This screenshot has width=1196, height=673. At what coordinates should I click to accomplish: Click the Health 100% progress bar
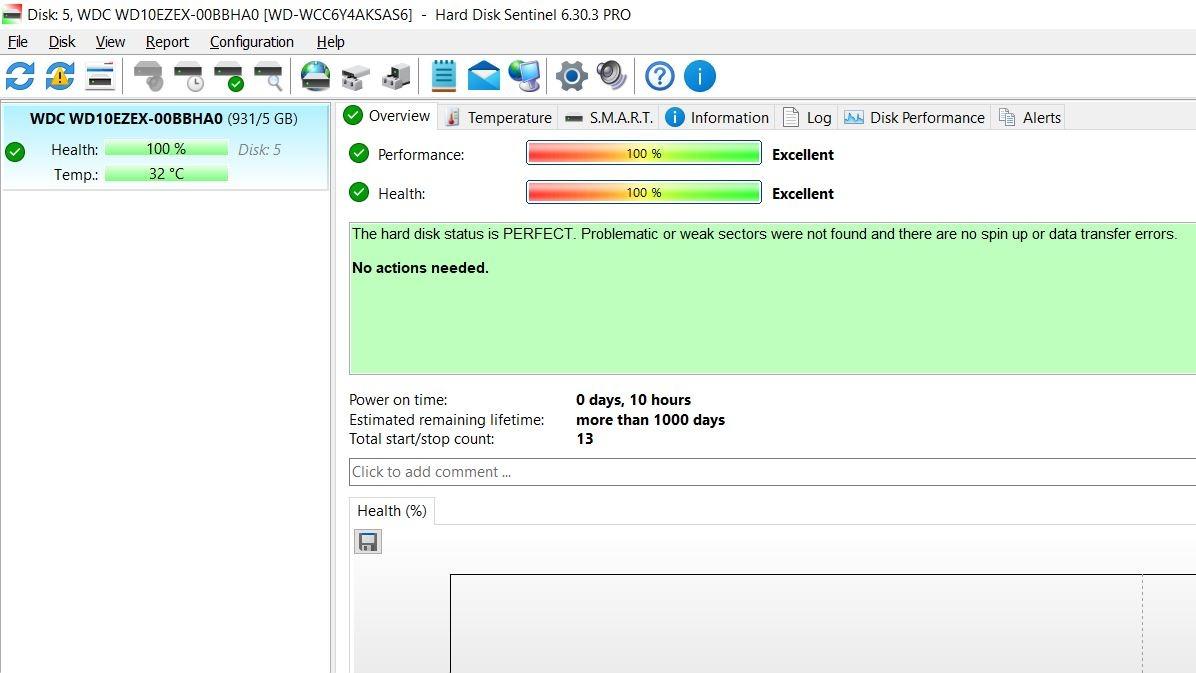click(643, 193)
